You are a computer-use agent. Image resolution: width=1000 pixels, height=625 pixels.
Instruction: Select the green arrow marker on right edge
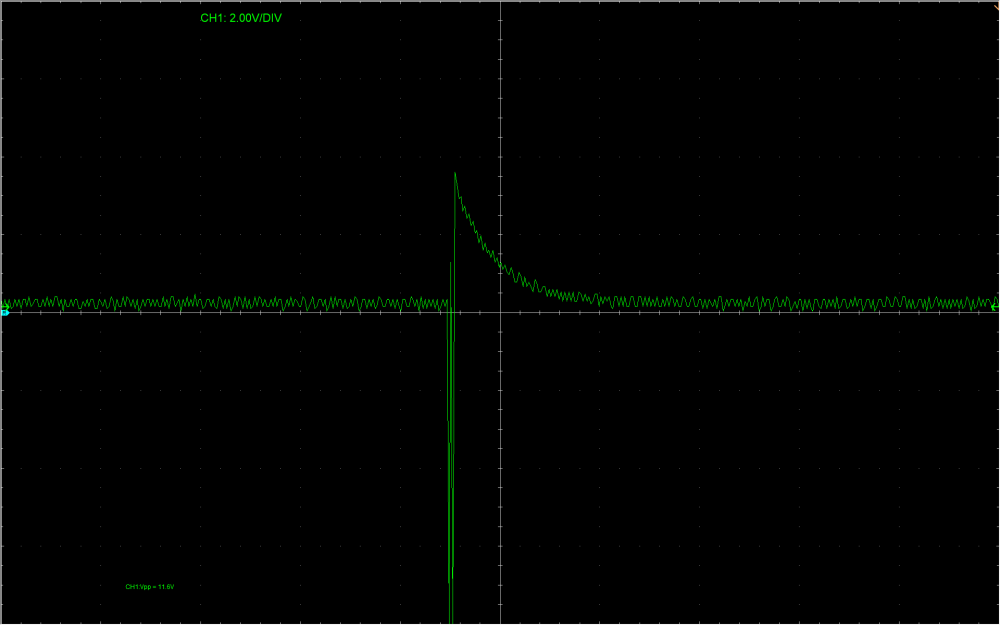point(994,304)
